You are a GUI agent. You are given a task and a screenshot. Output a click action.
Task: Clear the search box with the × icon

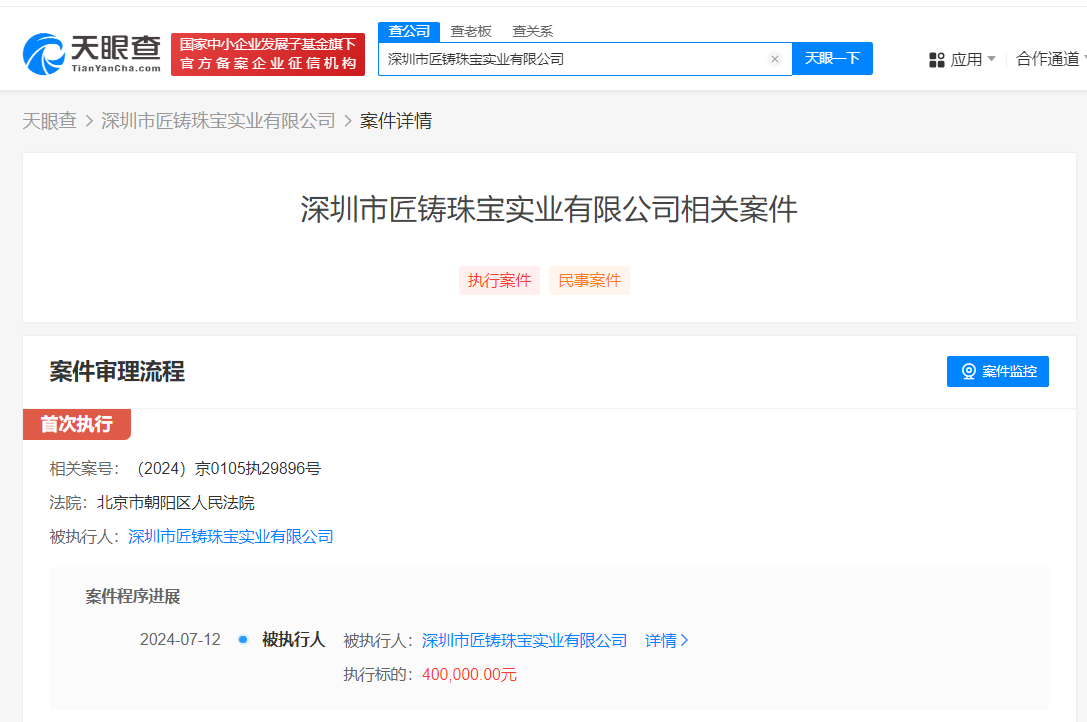click(x=775, y=58)
